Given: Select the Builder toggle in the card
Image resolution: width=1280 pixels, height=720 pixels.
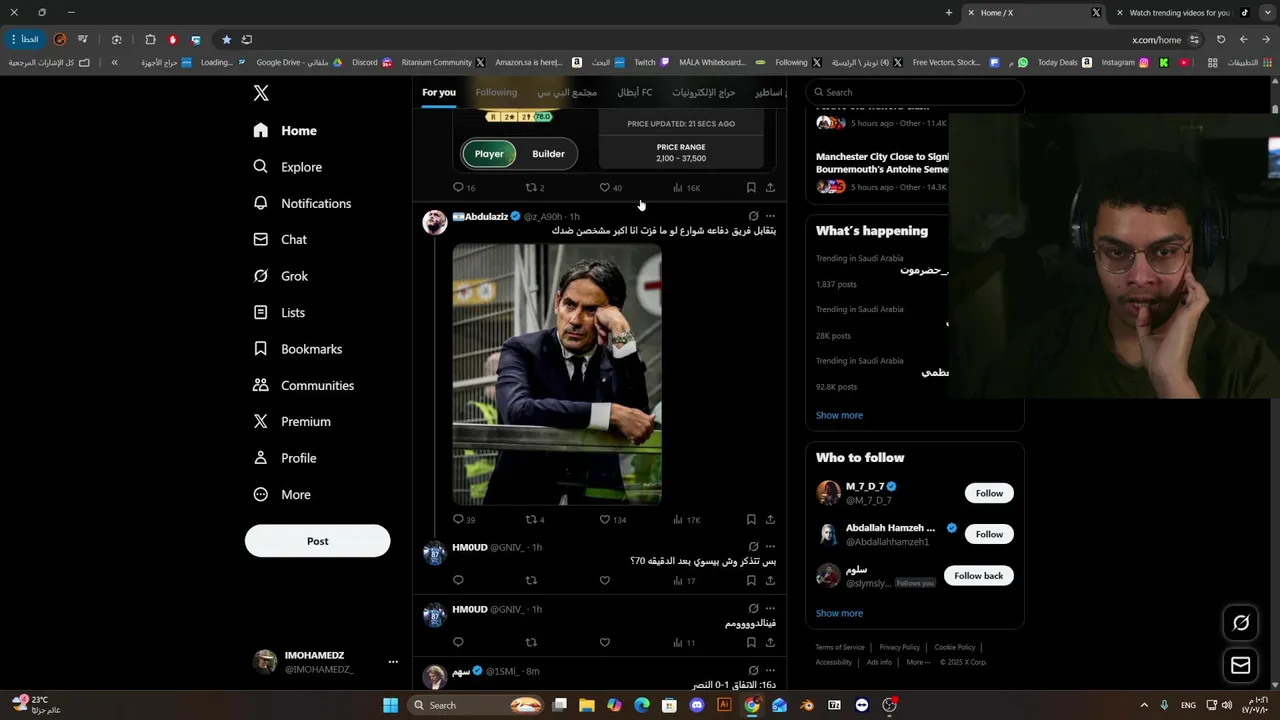Looking at the screenshot, I should tap(548, 154).
